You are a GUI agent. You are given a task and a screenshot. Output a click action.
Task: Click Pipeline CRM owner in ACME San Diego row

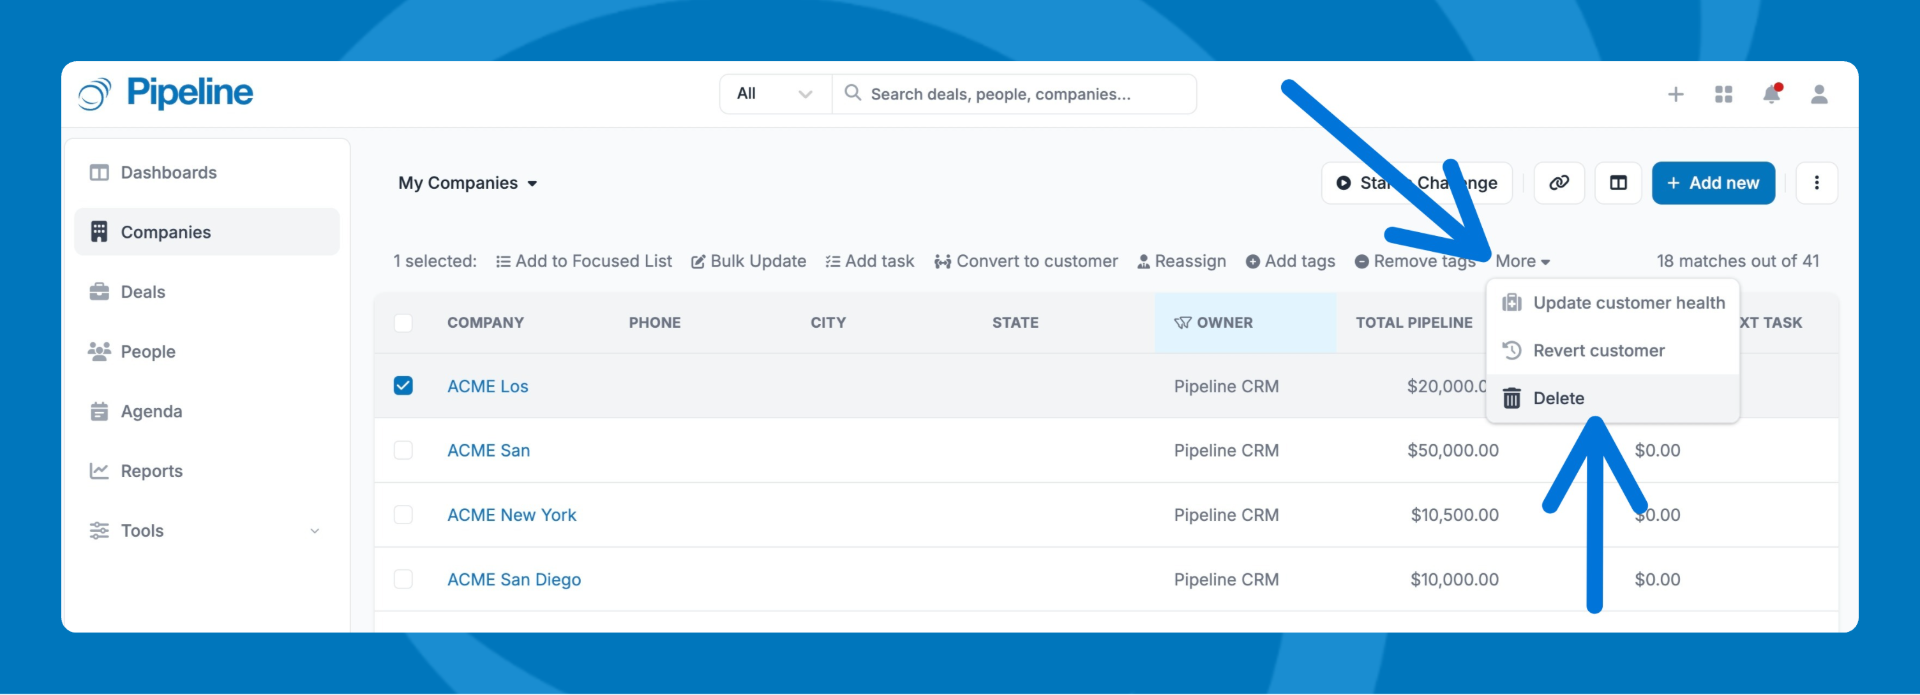[1226, 579]
